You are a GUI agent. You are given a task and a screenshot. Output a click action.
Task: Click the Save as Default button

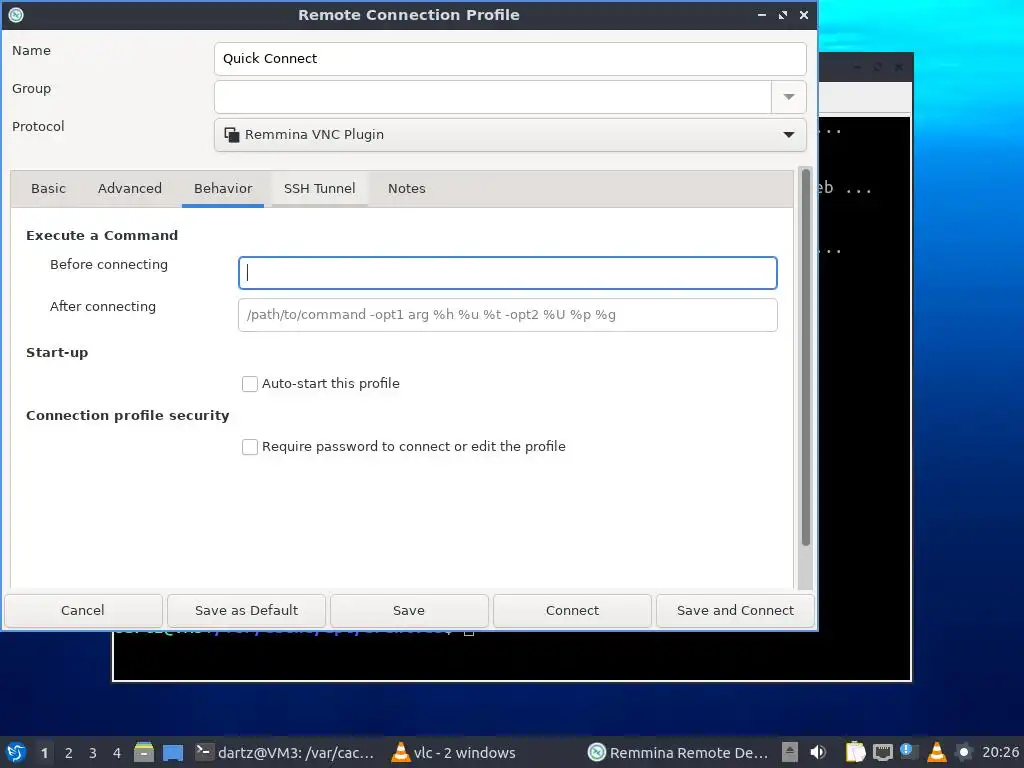tap(246, 611)
